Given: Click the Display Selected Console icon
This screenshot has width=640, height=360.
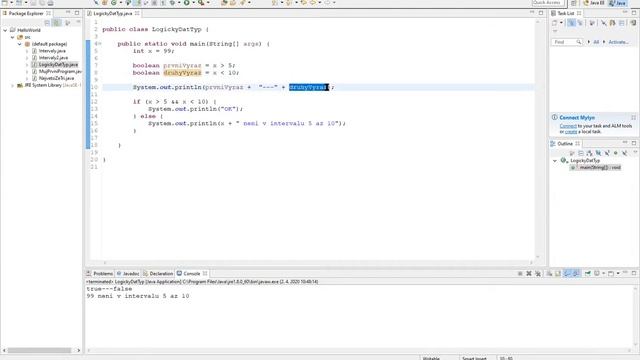Looking at the screenshot, I should 597,273.
